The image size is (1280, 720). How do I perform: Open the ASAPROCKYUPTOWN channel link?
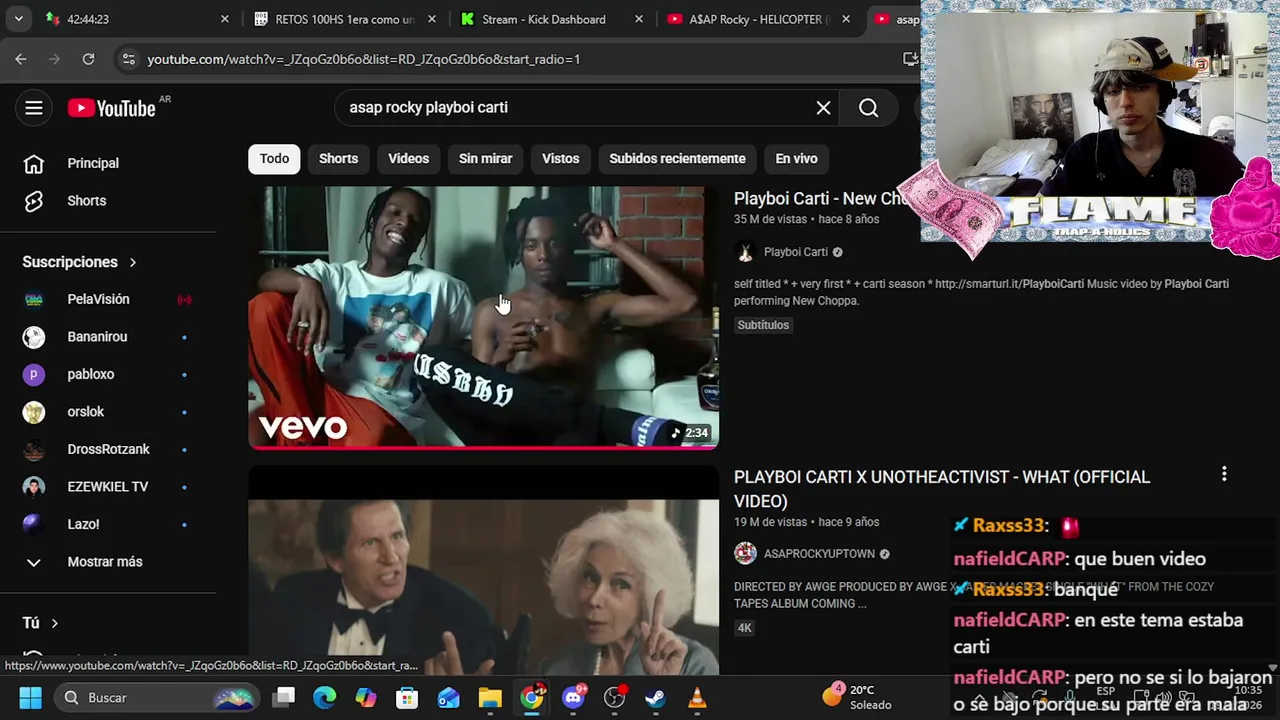coord(819,554)
